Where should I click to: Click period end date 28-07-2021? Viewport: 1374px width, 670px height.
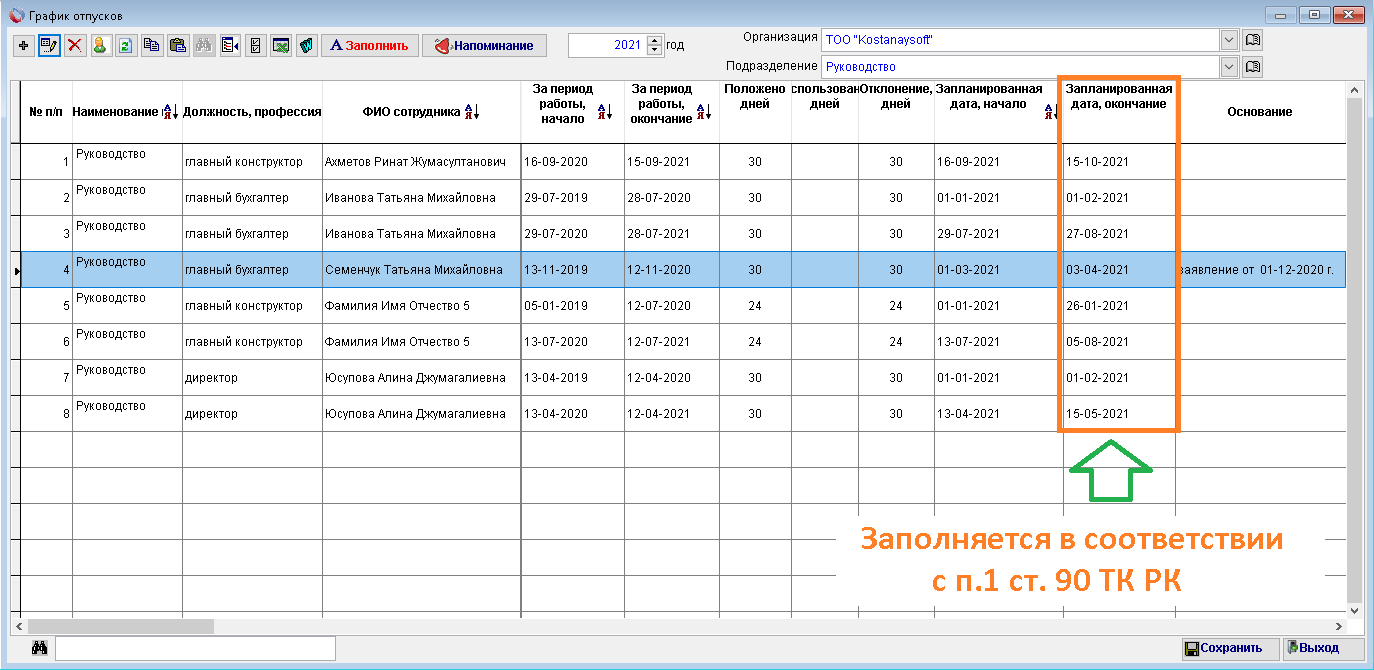coord(672,234)
